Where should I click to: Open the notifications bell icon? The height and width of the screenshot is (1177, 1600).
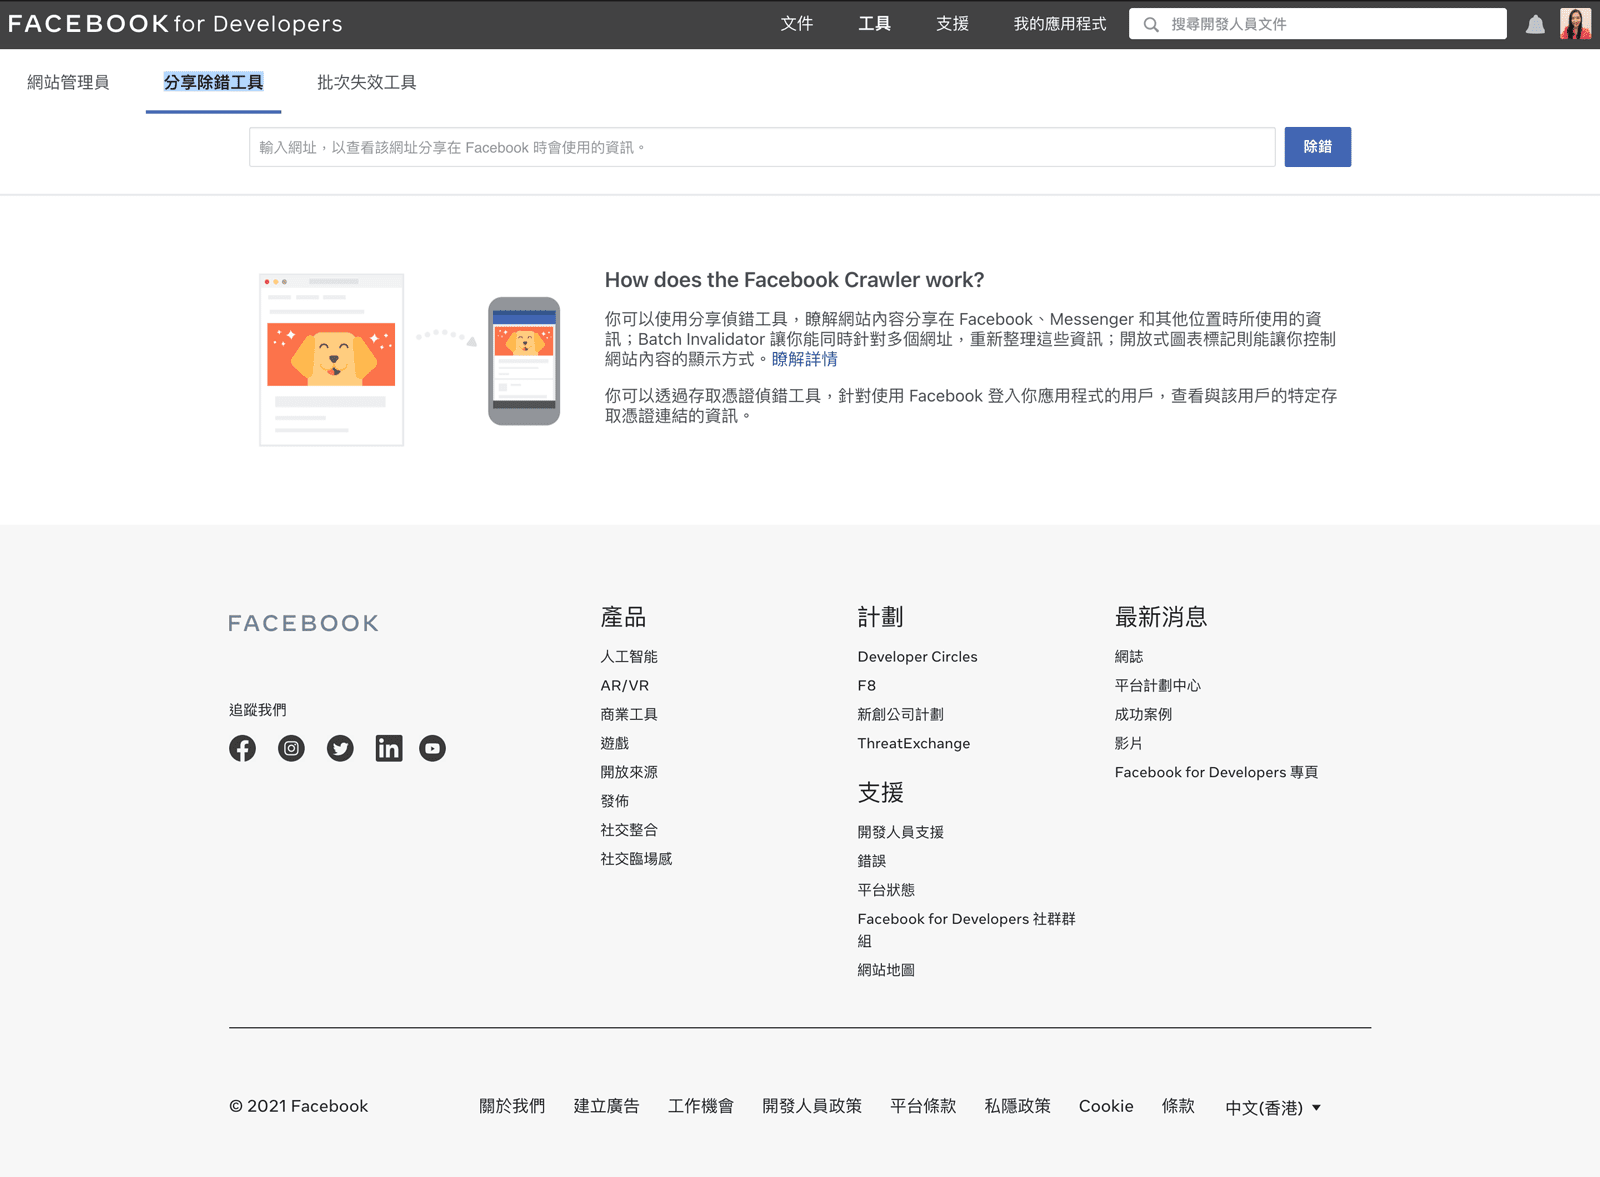pyautogui.click(x=1535, y=24)
